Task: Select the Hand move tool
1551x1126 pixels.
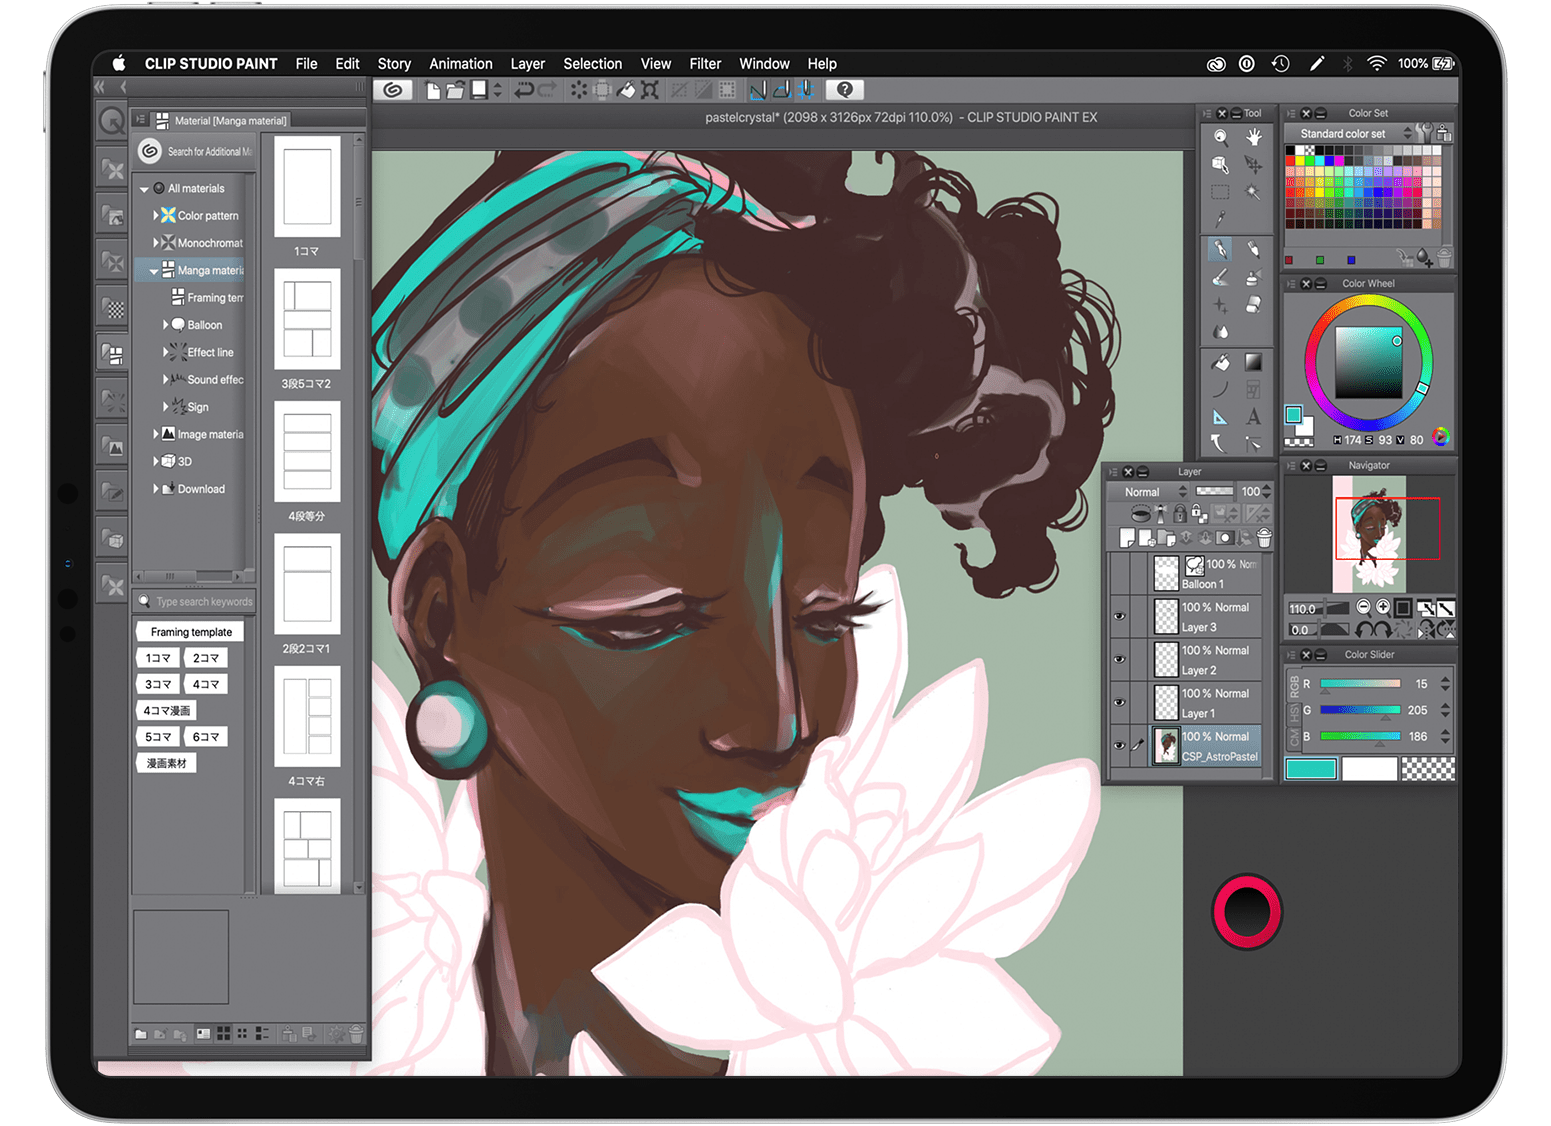Action: point(1253,137)
